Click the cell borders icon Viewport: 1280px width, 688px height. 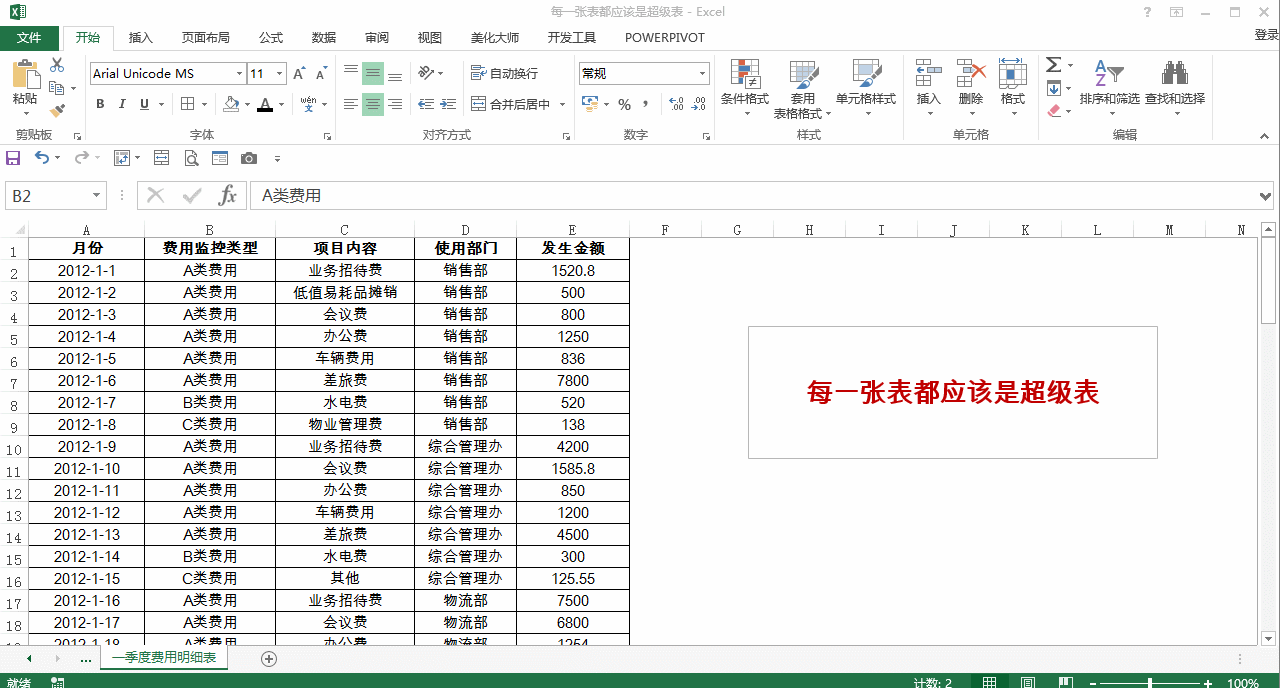[187, 104]
